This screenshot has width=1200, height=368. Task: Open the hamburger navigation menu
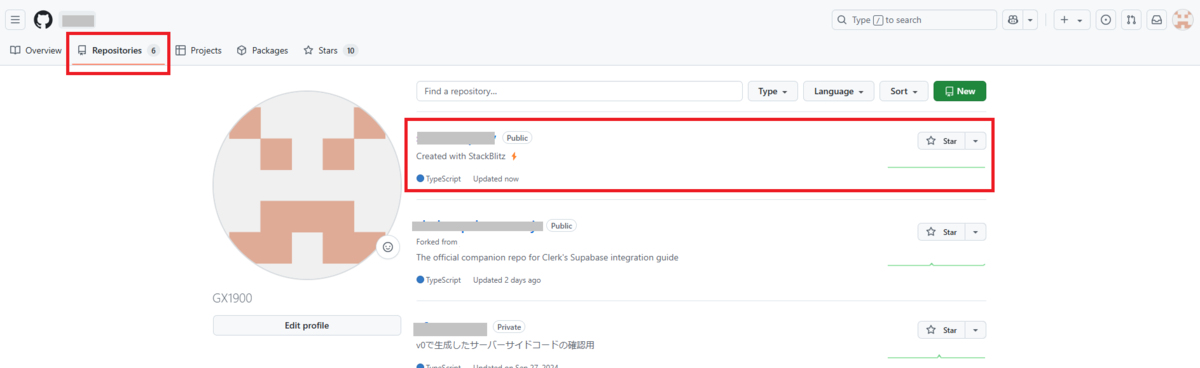point(16,20)
